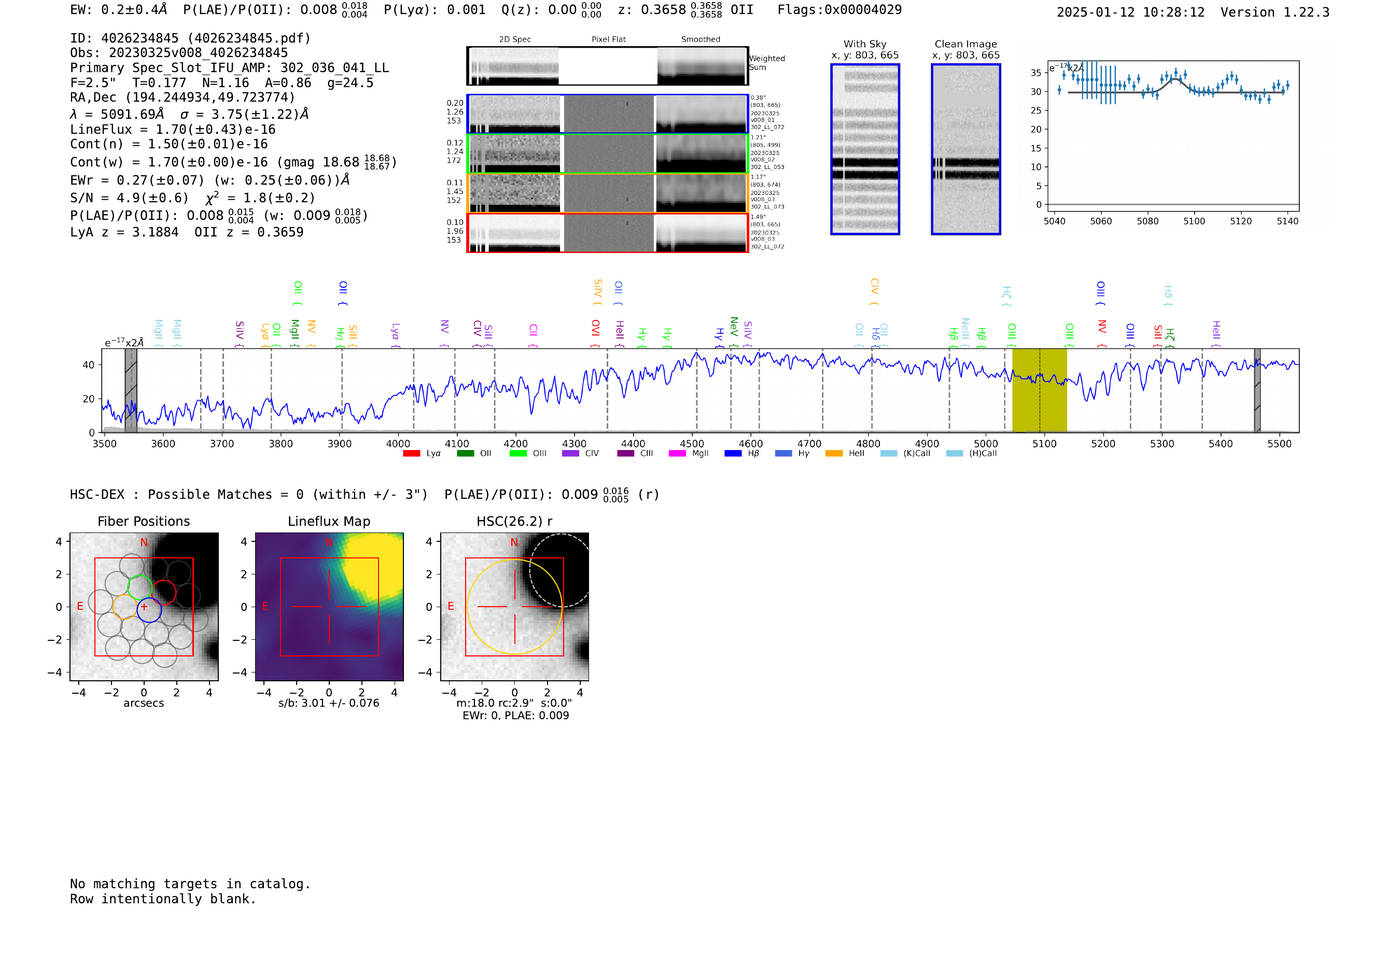Select the green-bordered 2D spectrum row
The height and width of the screenshot is (953, 1400).
pyautogui.click(x=607, y=154)
